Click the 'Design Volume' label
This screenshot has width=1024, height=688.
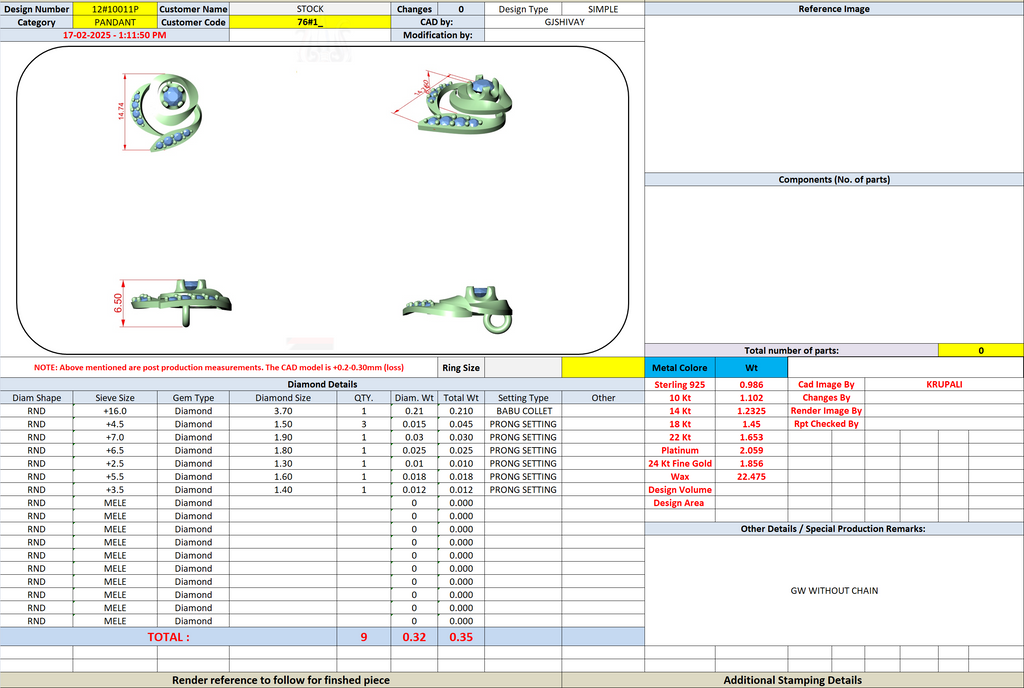click(x=680, y=490)
